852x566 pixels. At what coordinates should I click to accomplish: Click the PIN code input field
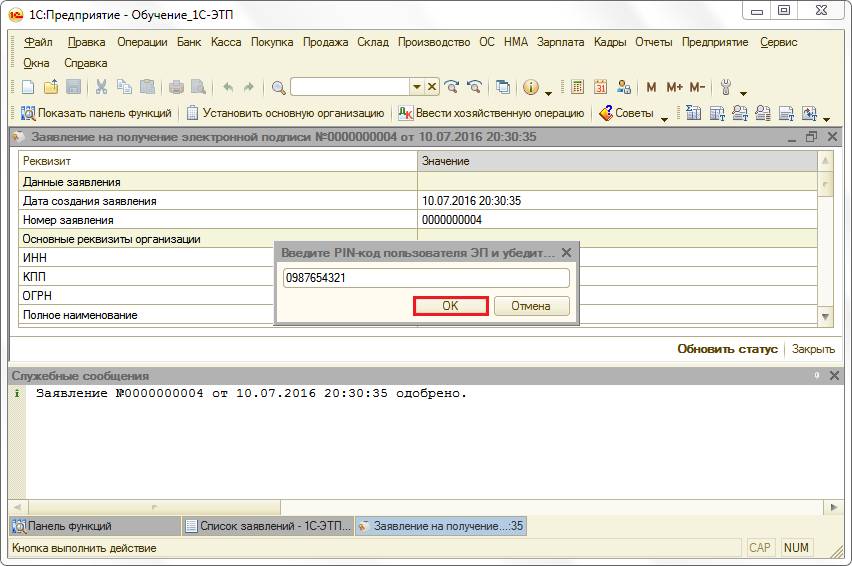coord(426,278)
